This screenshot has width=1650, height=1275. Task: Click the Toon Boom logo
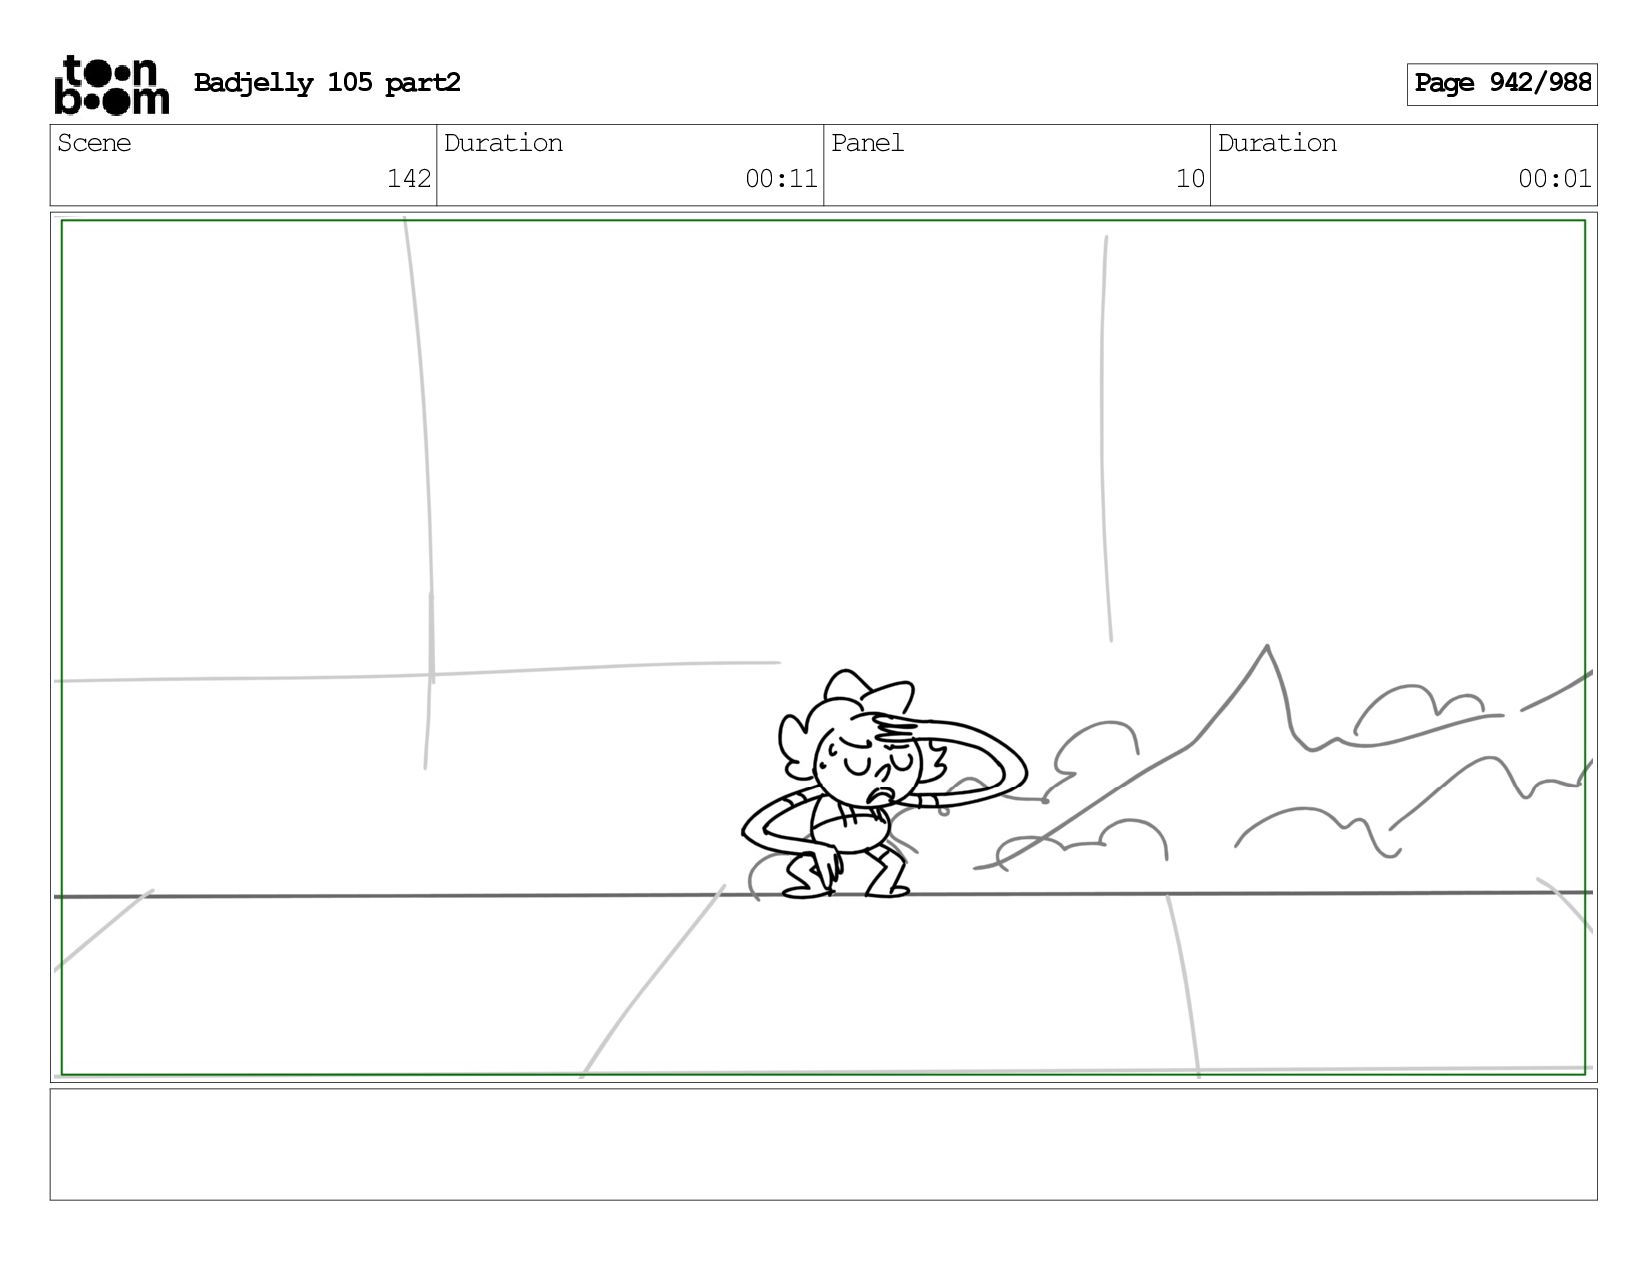click(x=111, y=85)
